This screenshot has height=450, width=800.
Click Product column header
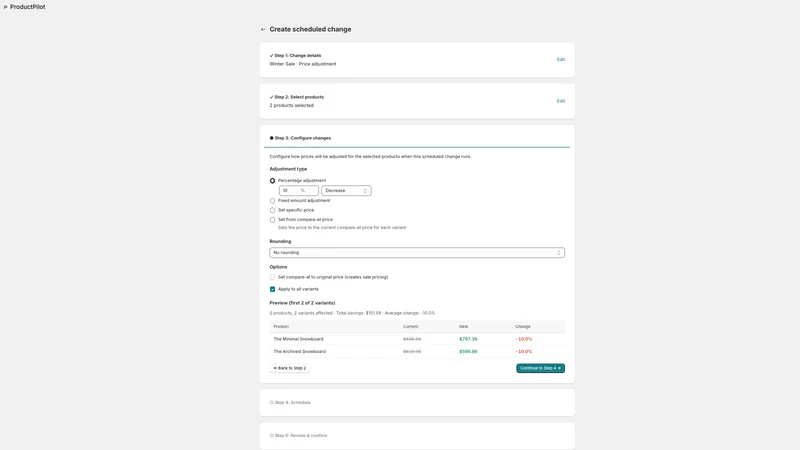point(281,327)
